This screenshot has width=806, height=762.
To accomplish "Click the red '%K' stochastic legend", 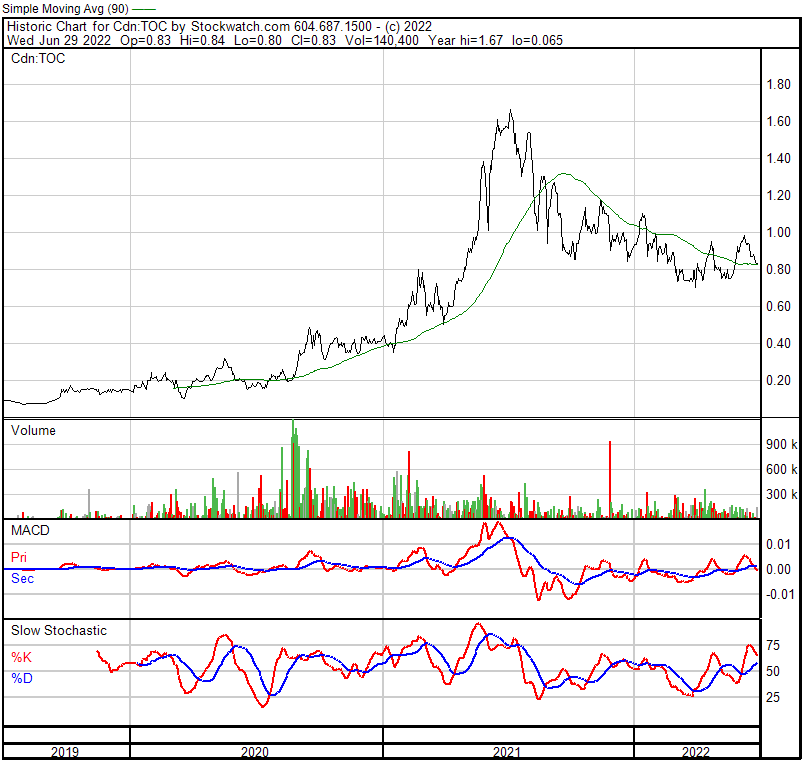I will 22,658.
